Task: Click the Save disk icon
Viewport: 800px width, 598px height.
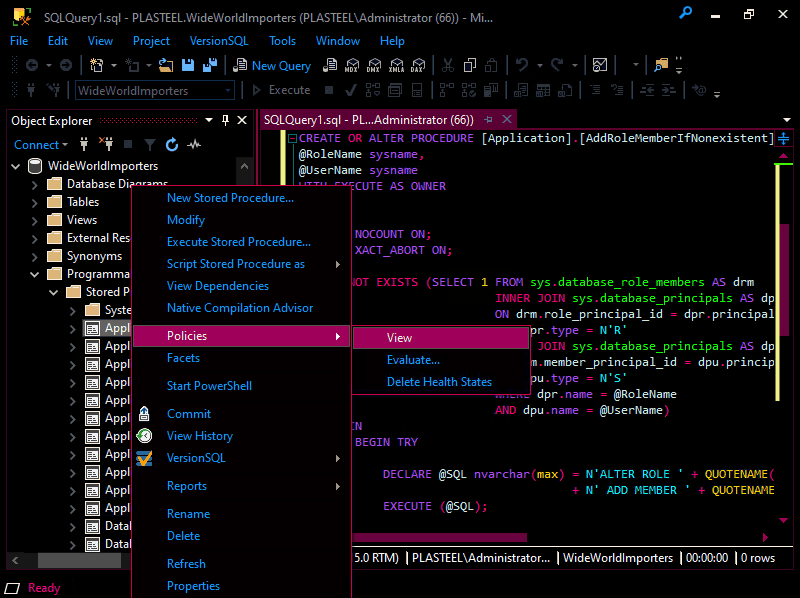Action: [188, 65]
